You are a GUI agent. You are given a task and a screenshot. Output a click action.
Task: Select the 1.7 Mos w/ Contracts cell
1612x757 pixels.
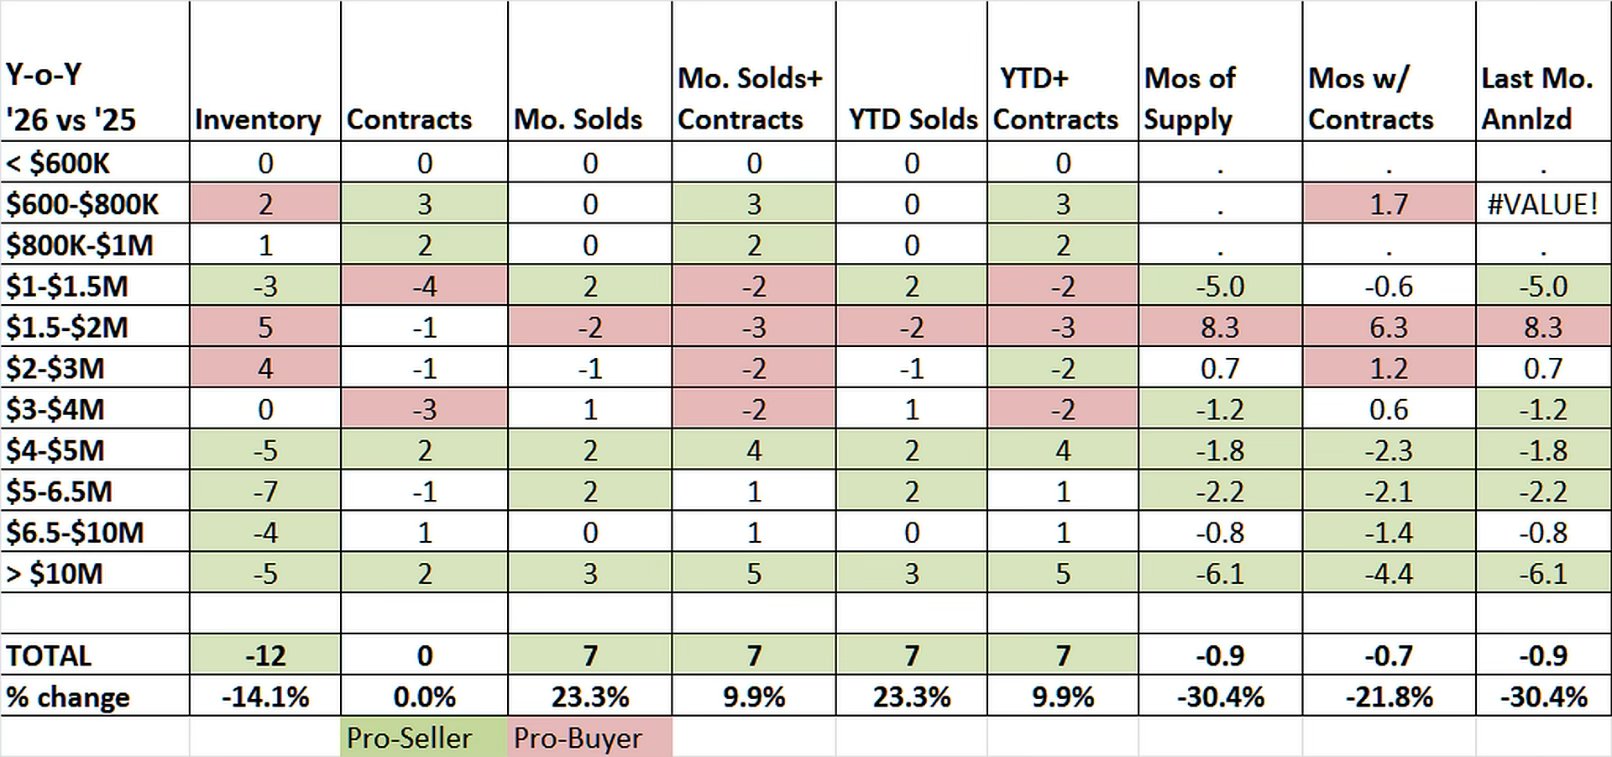[x=1388, y=204]
